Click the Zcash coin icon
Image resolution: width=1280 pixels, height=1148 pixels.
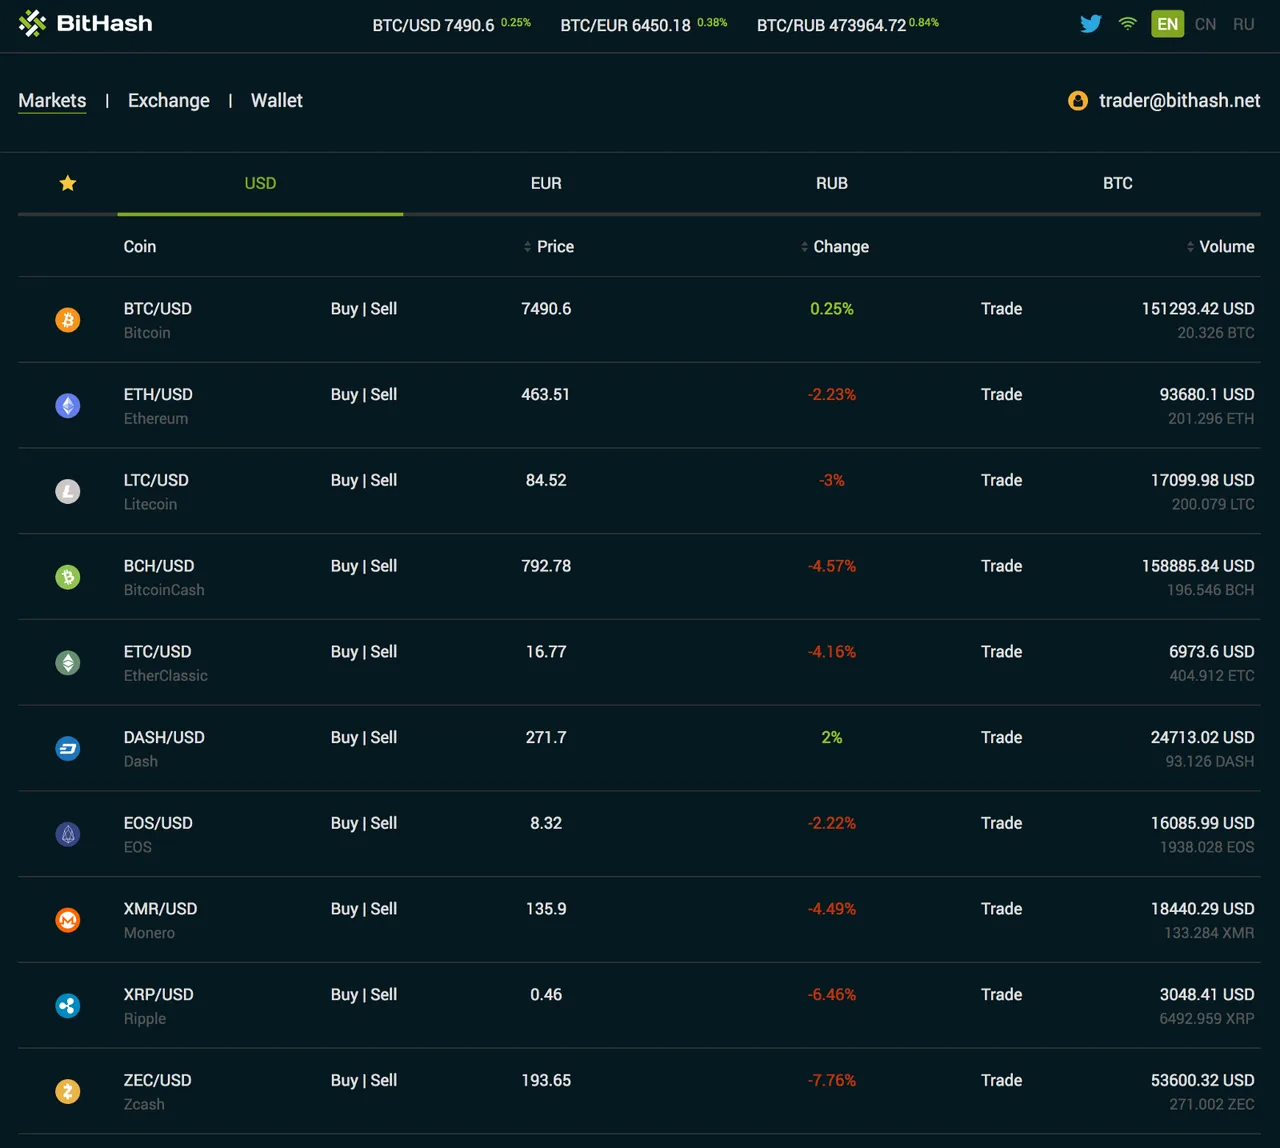67,1091
